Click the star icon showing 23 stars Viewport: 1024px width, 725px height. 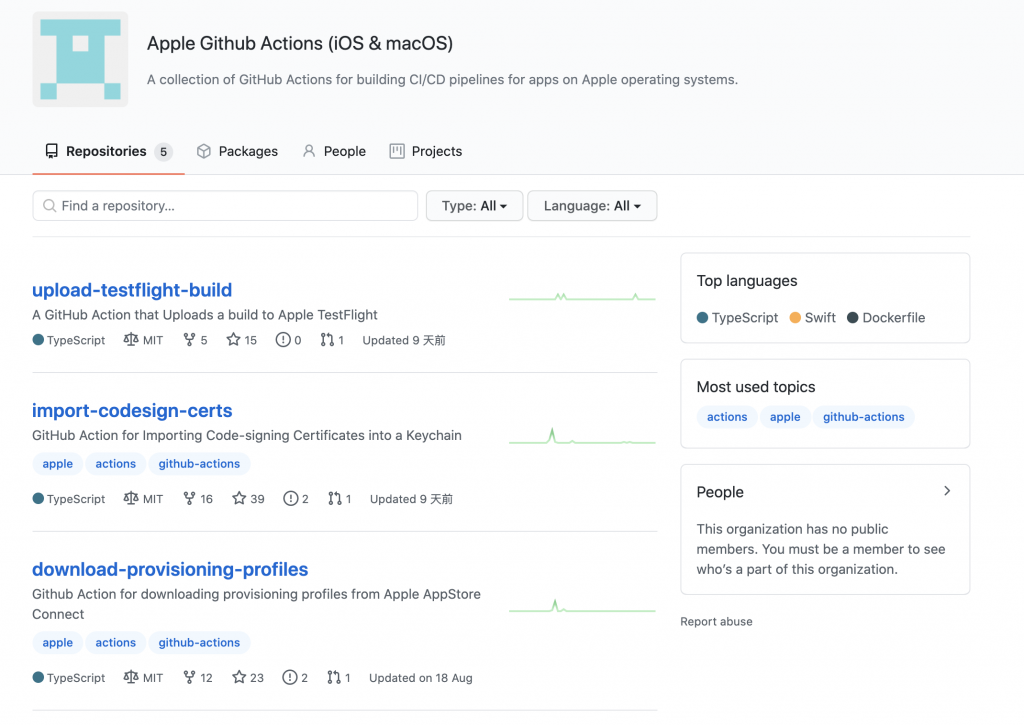point(239,677)
